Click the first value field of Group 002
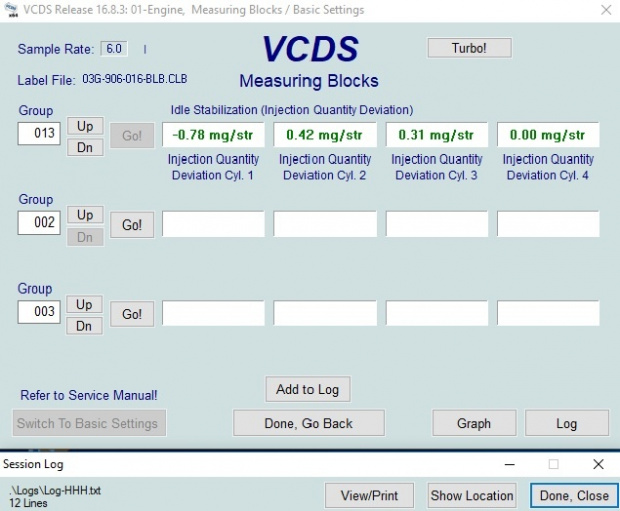The image size is (620, 511). point(213,224)
